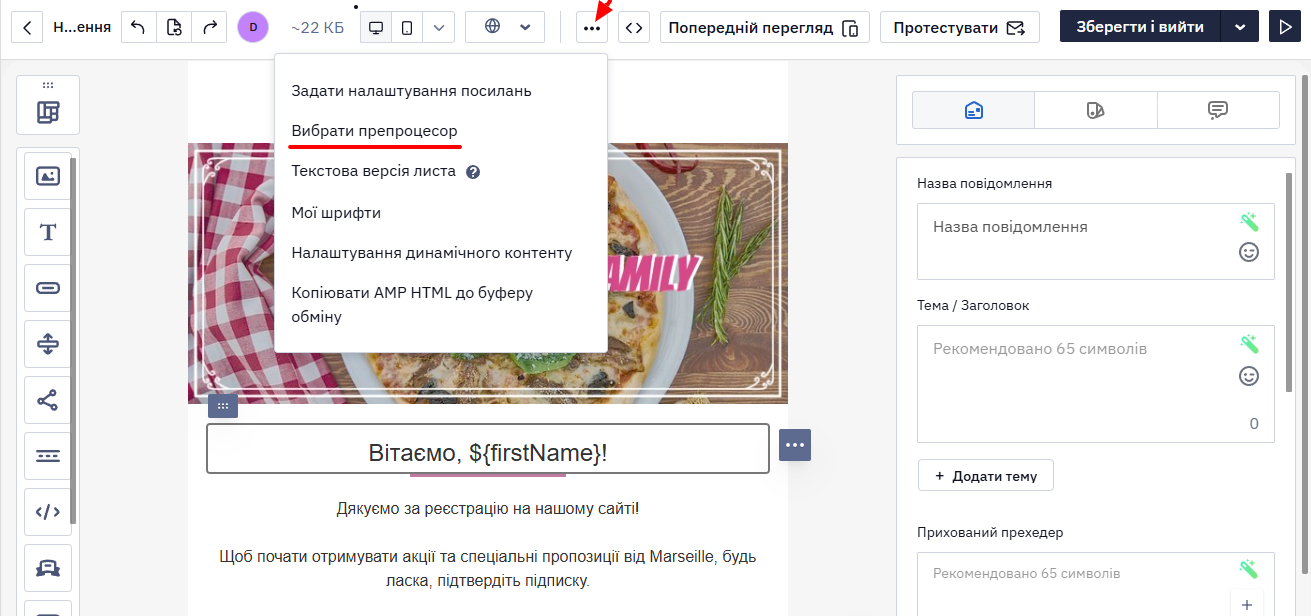Click the block drag handle icon

[223, 406]
